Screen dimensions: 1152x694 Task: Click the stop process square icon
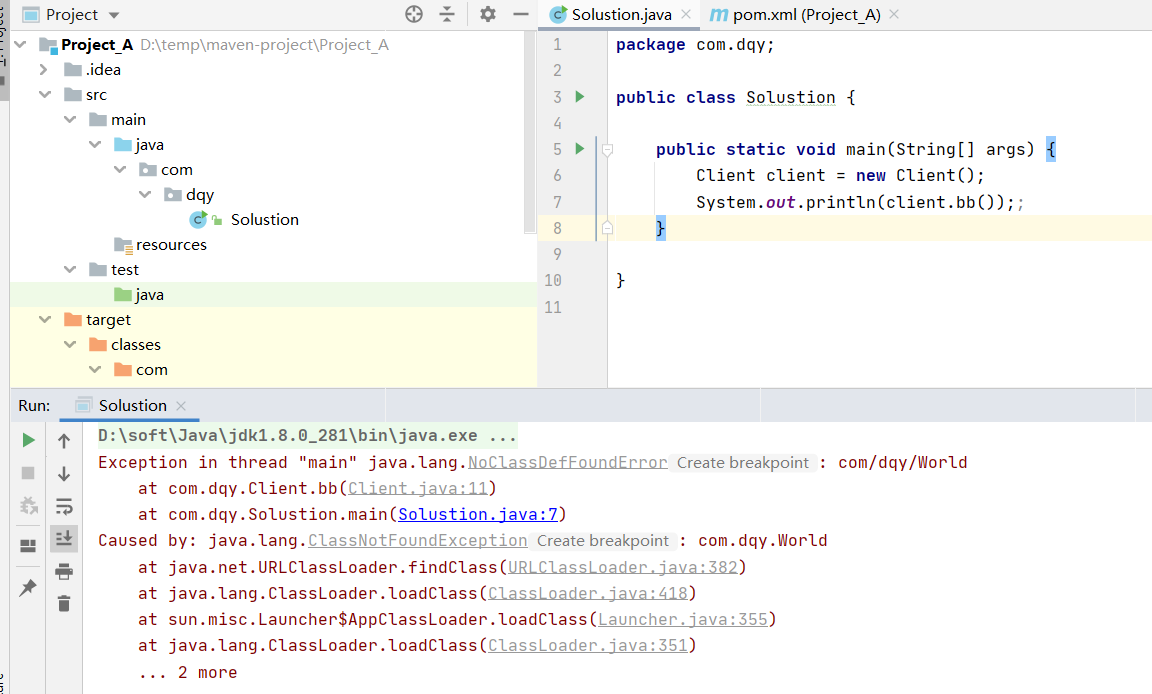tap(28, 473)
